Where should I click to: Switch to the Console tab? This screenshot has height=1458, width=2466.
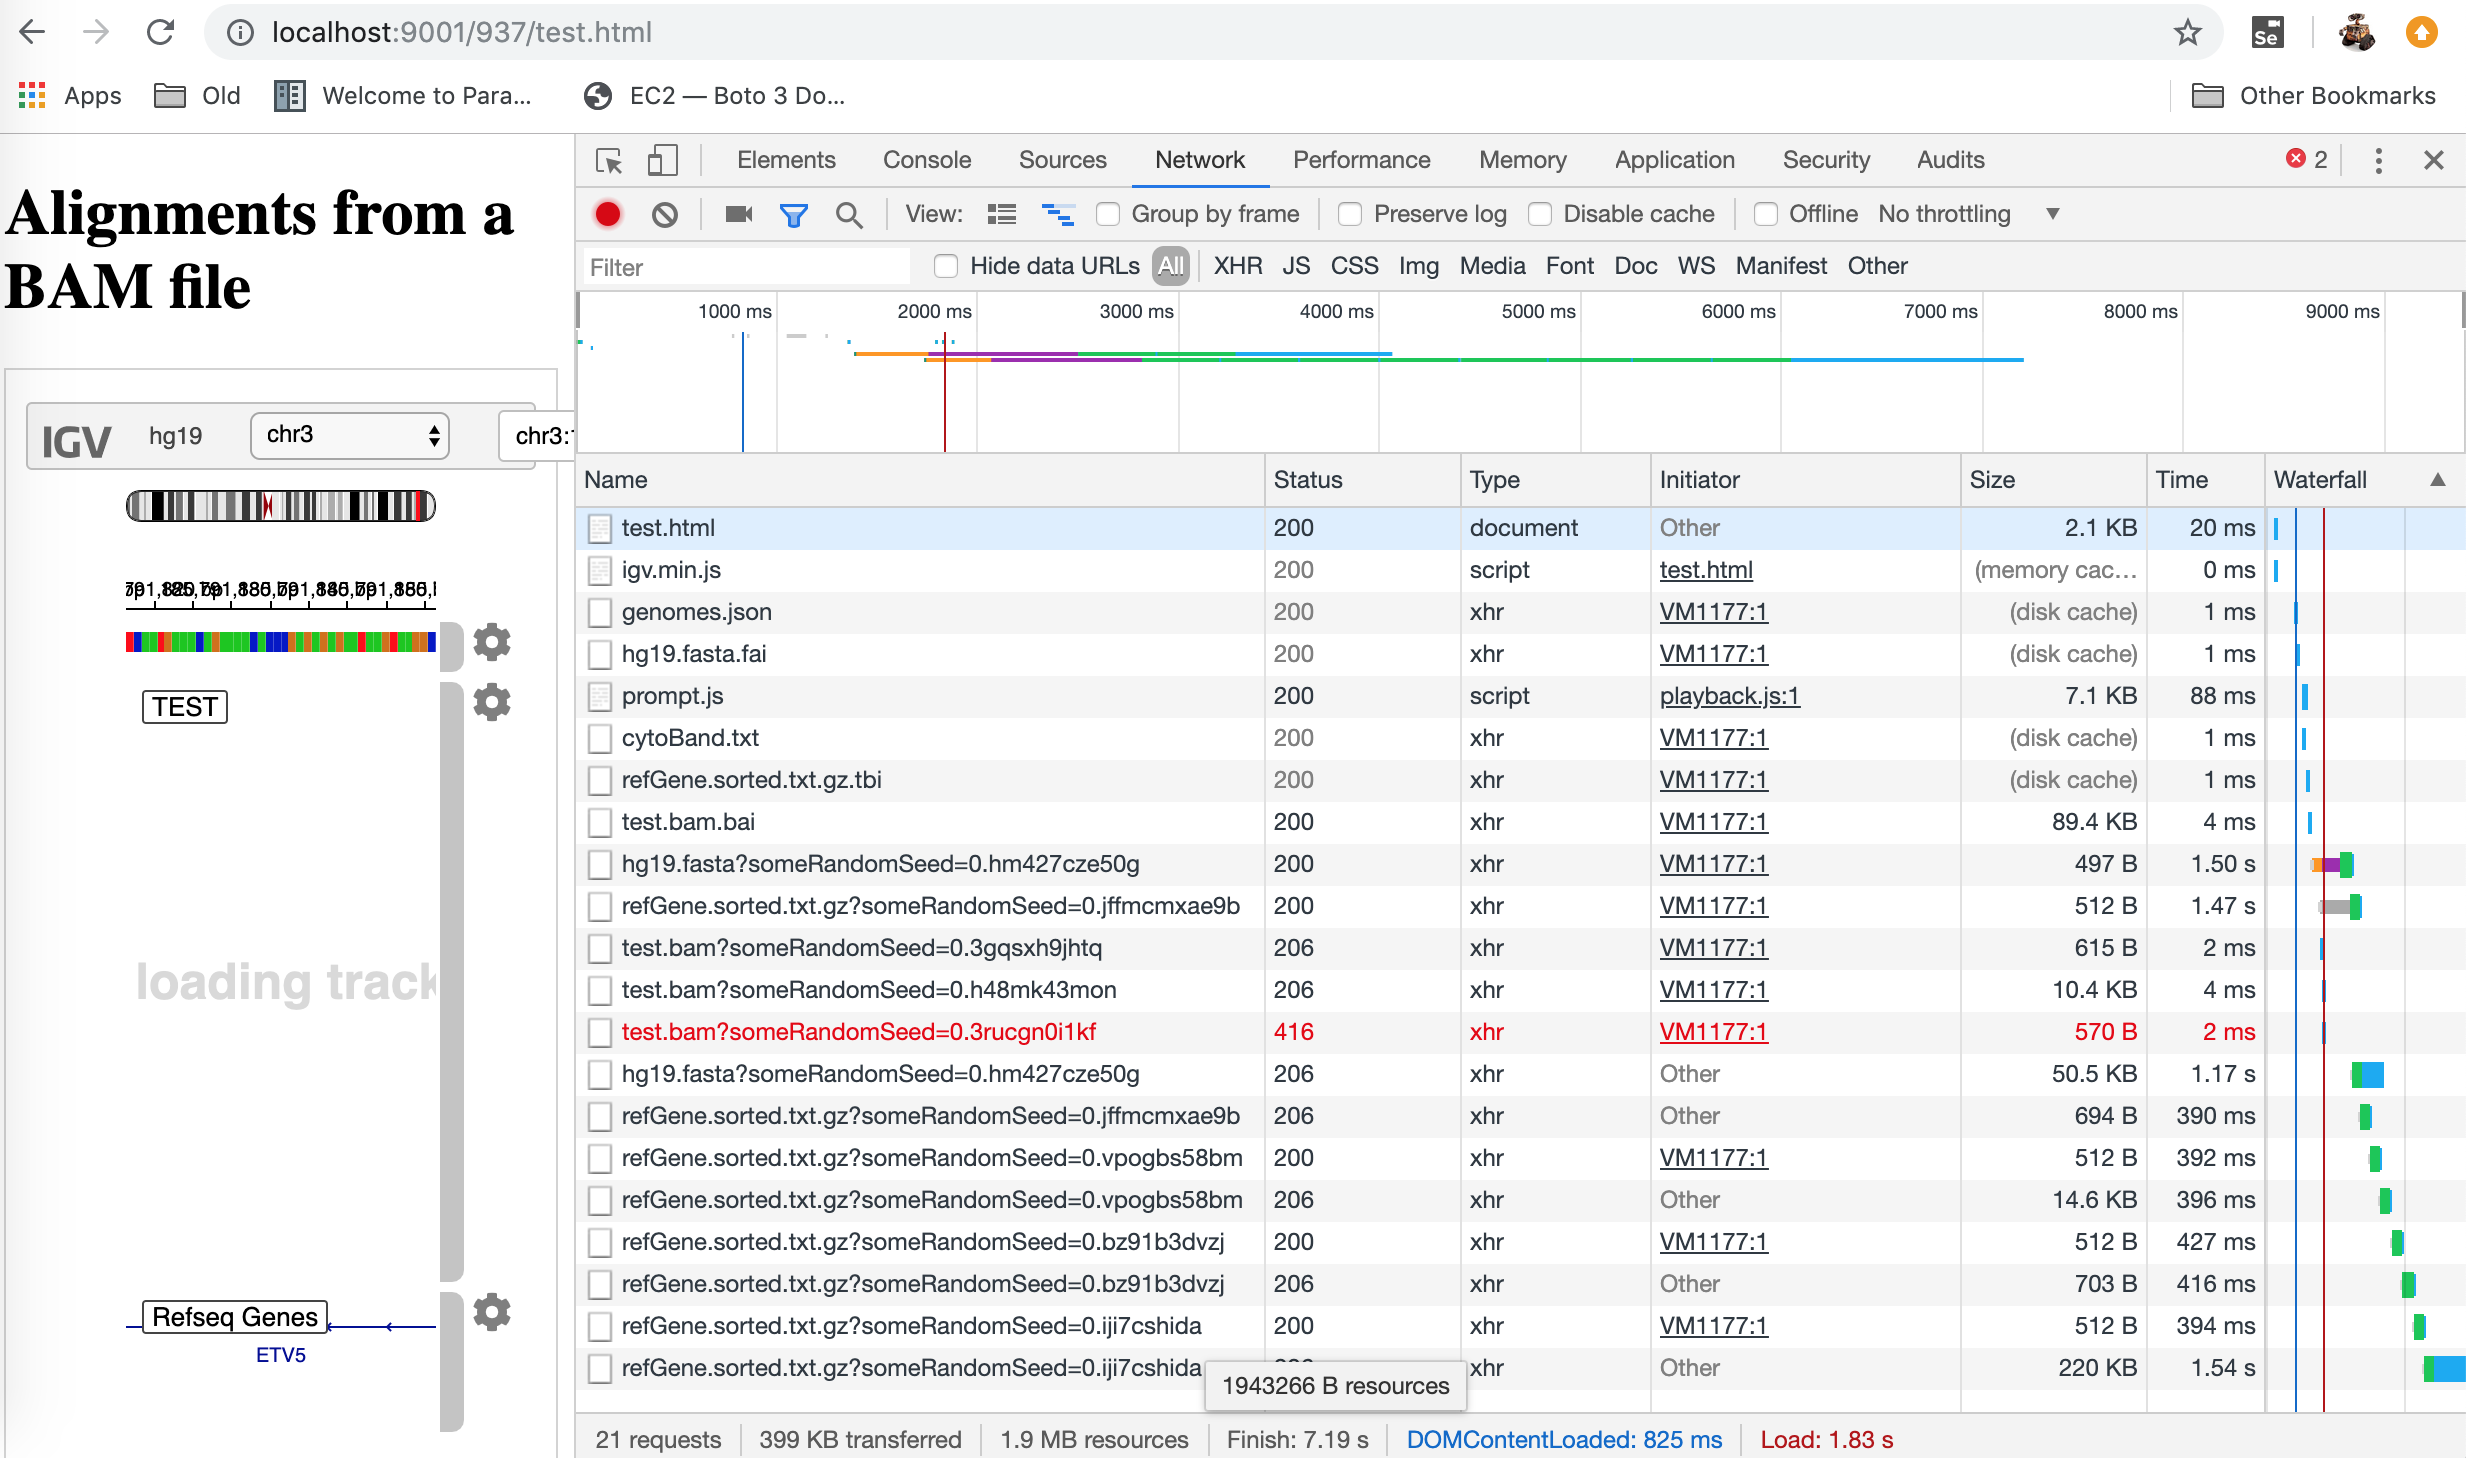pyautogui.click(x=925, y=160)
